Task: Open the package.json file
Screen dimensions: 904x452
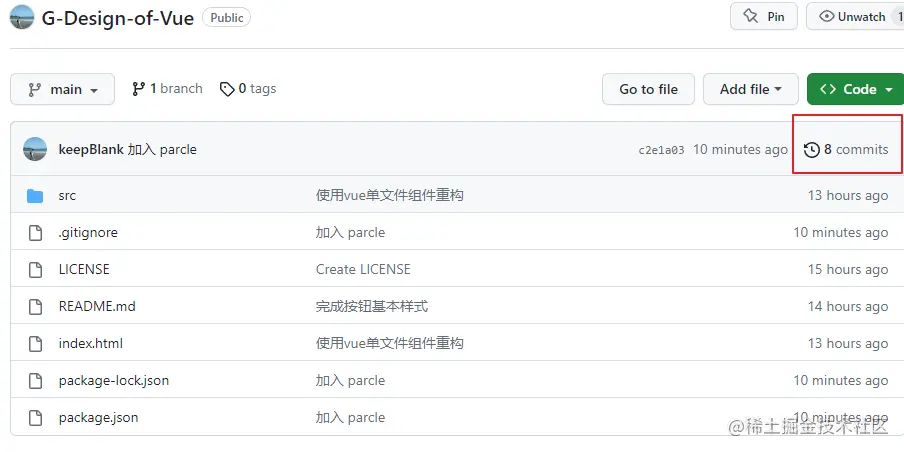Action: 98,417
